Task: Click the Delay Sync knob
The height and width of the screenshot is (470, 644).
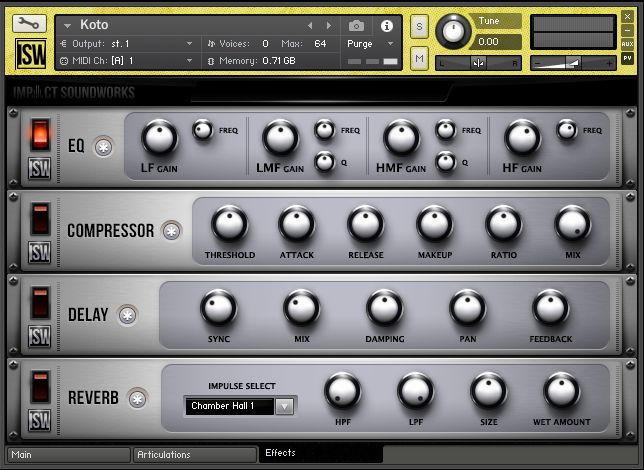Action: coord(218,308)
